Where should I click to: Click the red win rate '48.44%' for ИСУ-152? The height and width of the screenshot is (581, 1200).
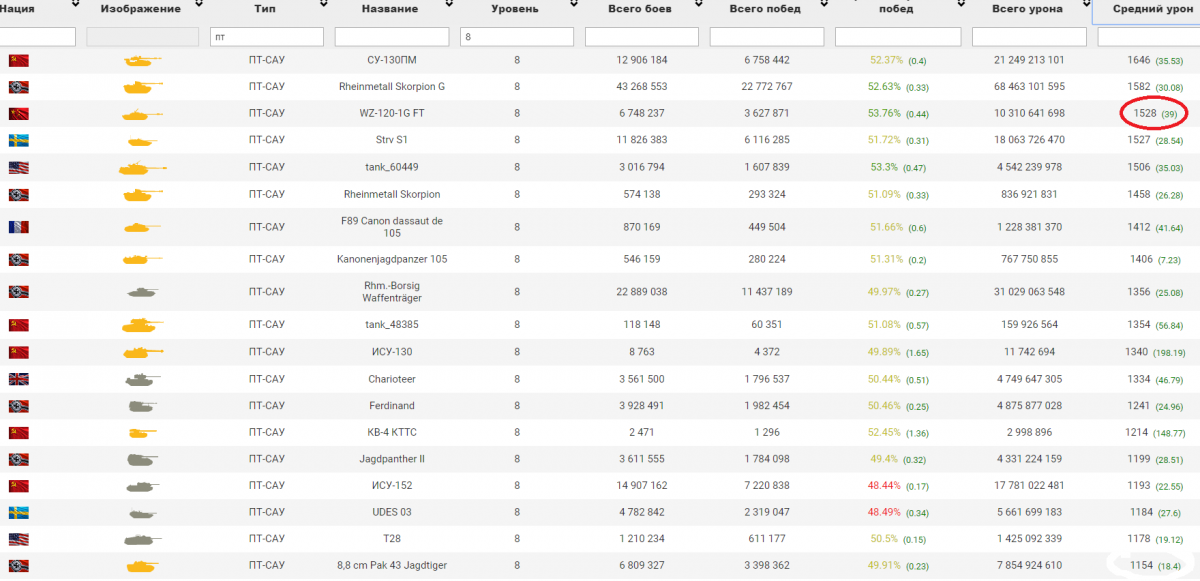coord(886,486)
